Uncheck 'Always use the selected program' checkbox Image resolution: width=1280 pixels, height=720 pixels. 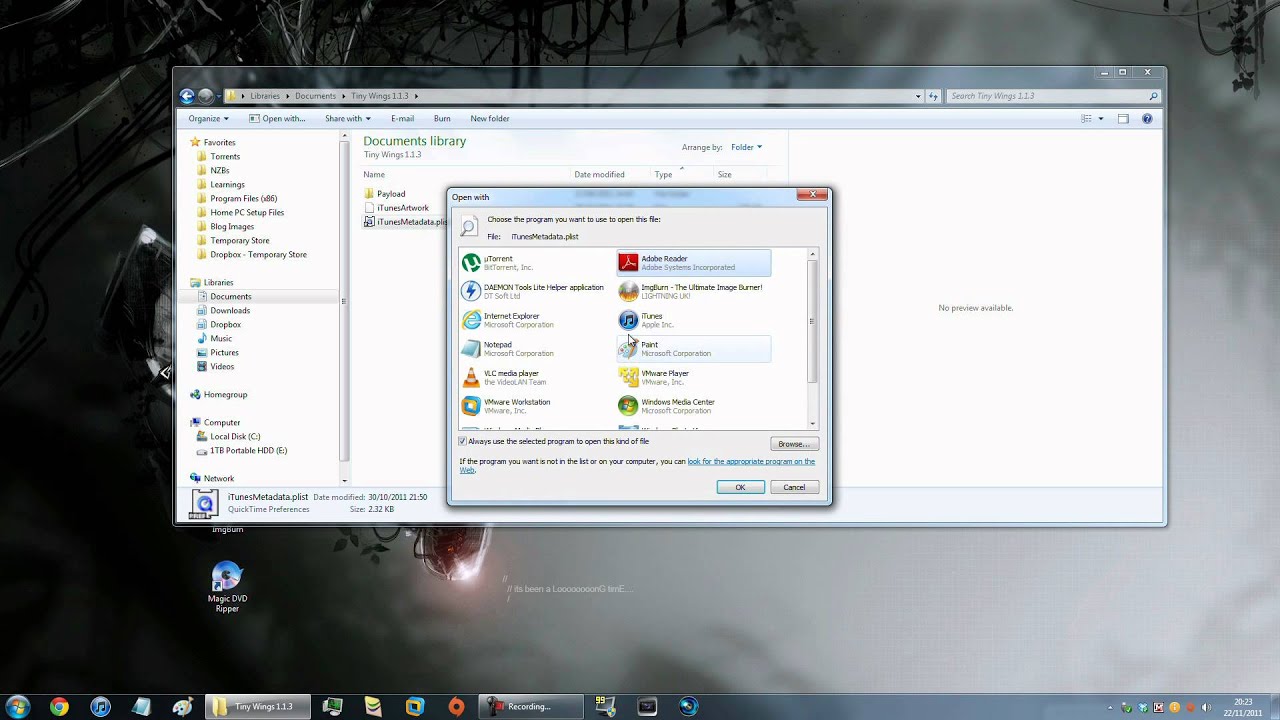point(463,441)
